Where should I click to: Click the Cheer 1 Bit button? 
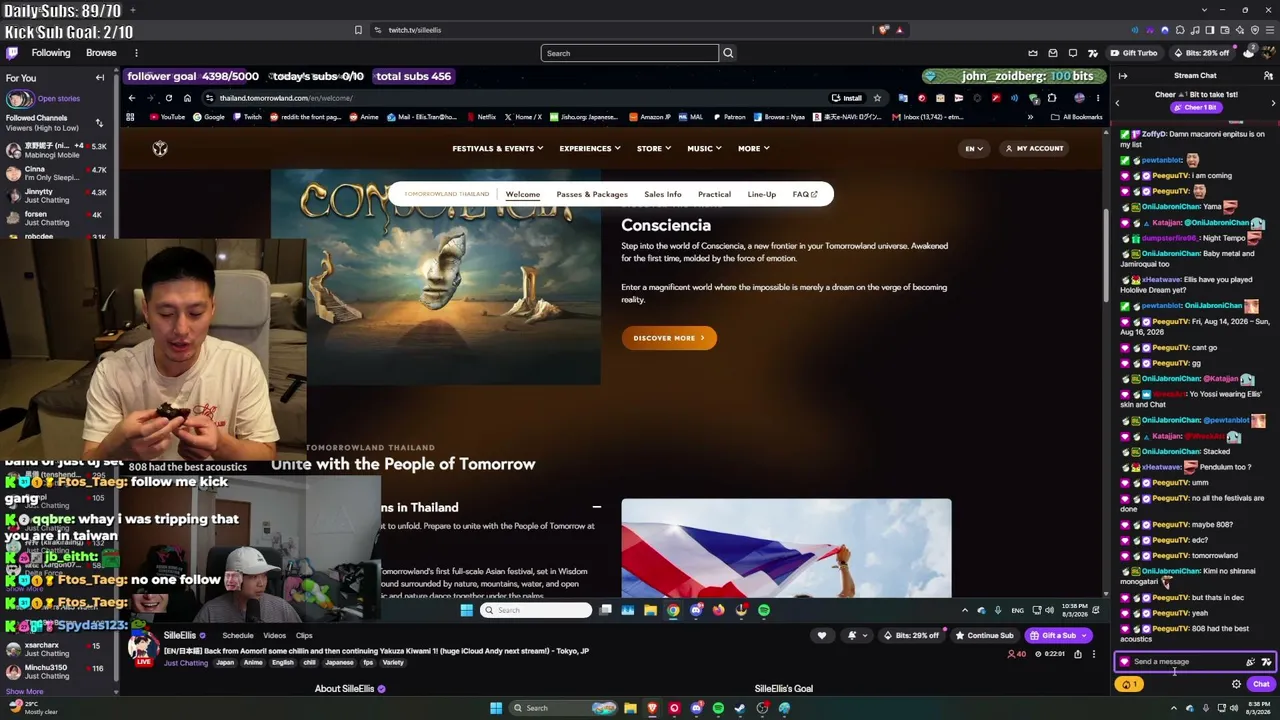point(1195,108)
